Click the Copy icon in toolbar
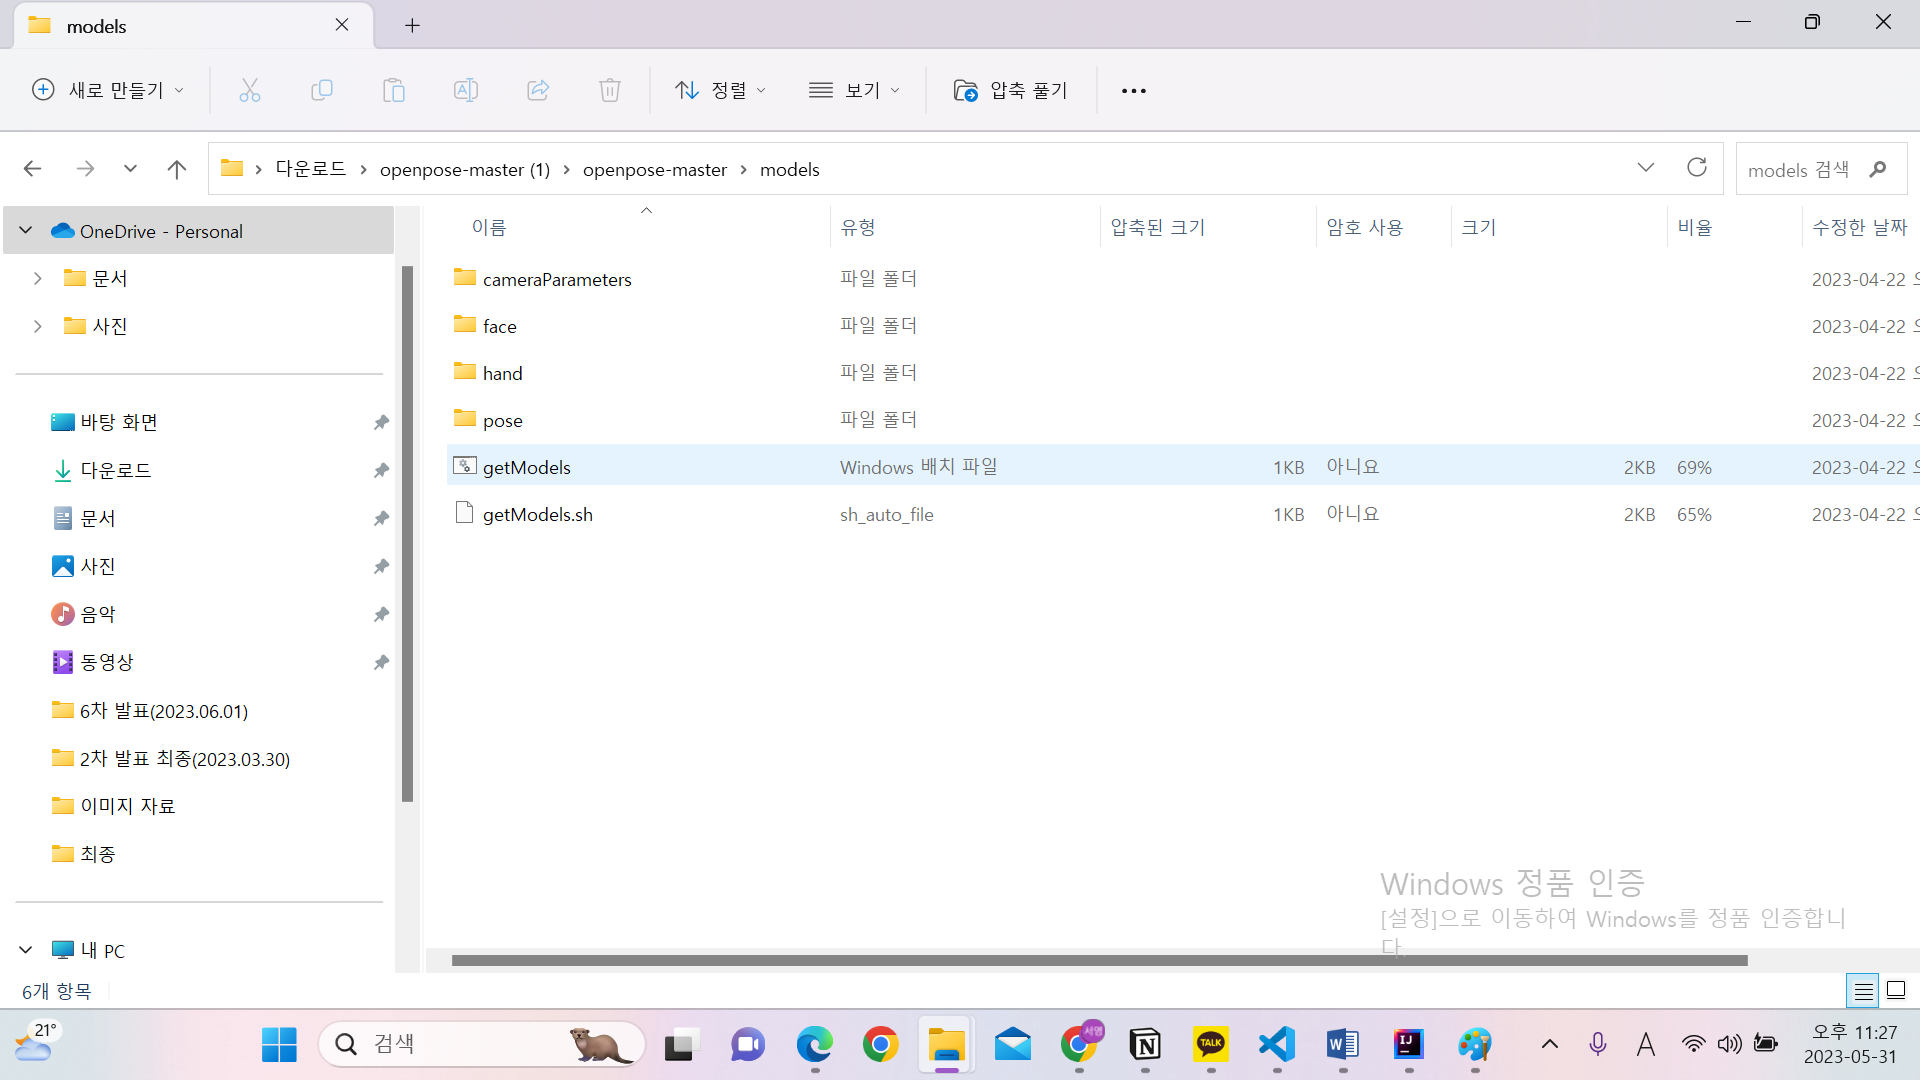Image resolution: width=1920 pixels, height=1080 pixels. coord(321,90)
